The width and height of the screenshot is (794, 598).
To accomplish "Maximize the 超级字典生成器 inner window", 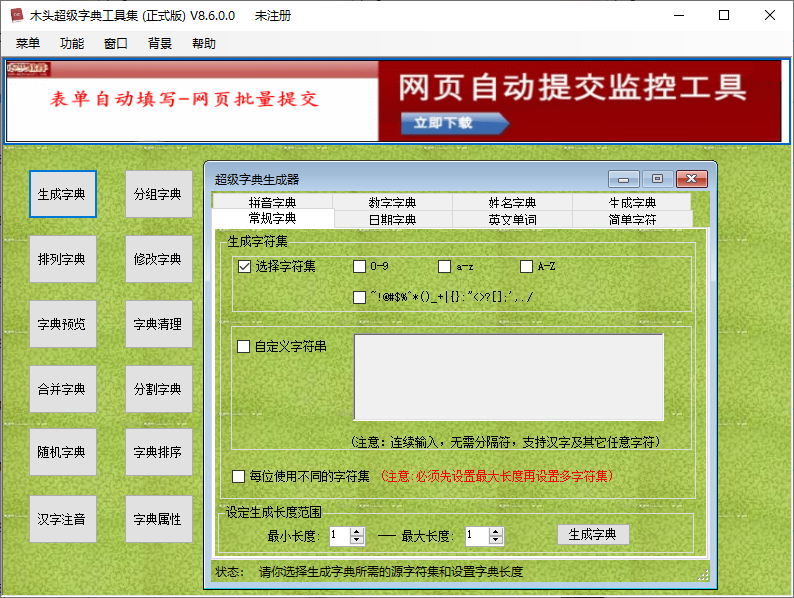I will (x=657, y=179).
